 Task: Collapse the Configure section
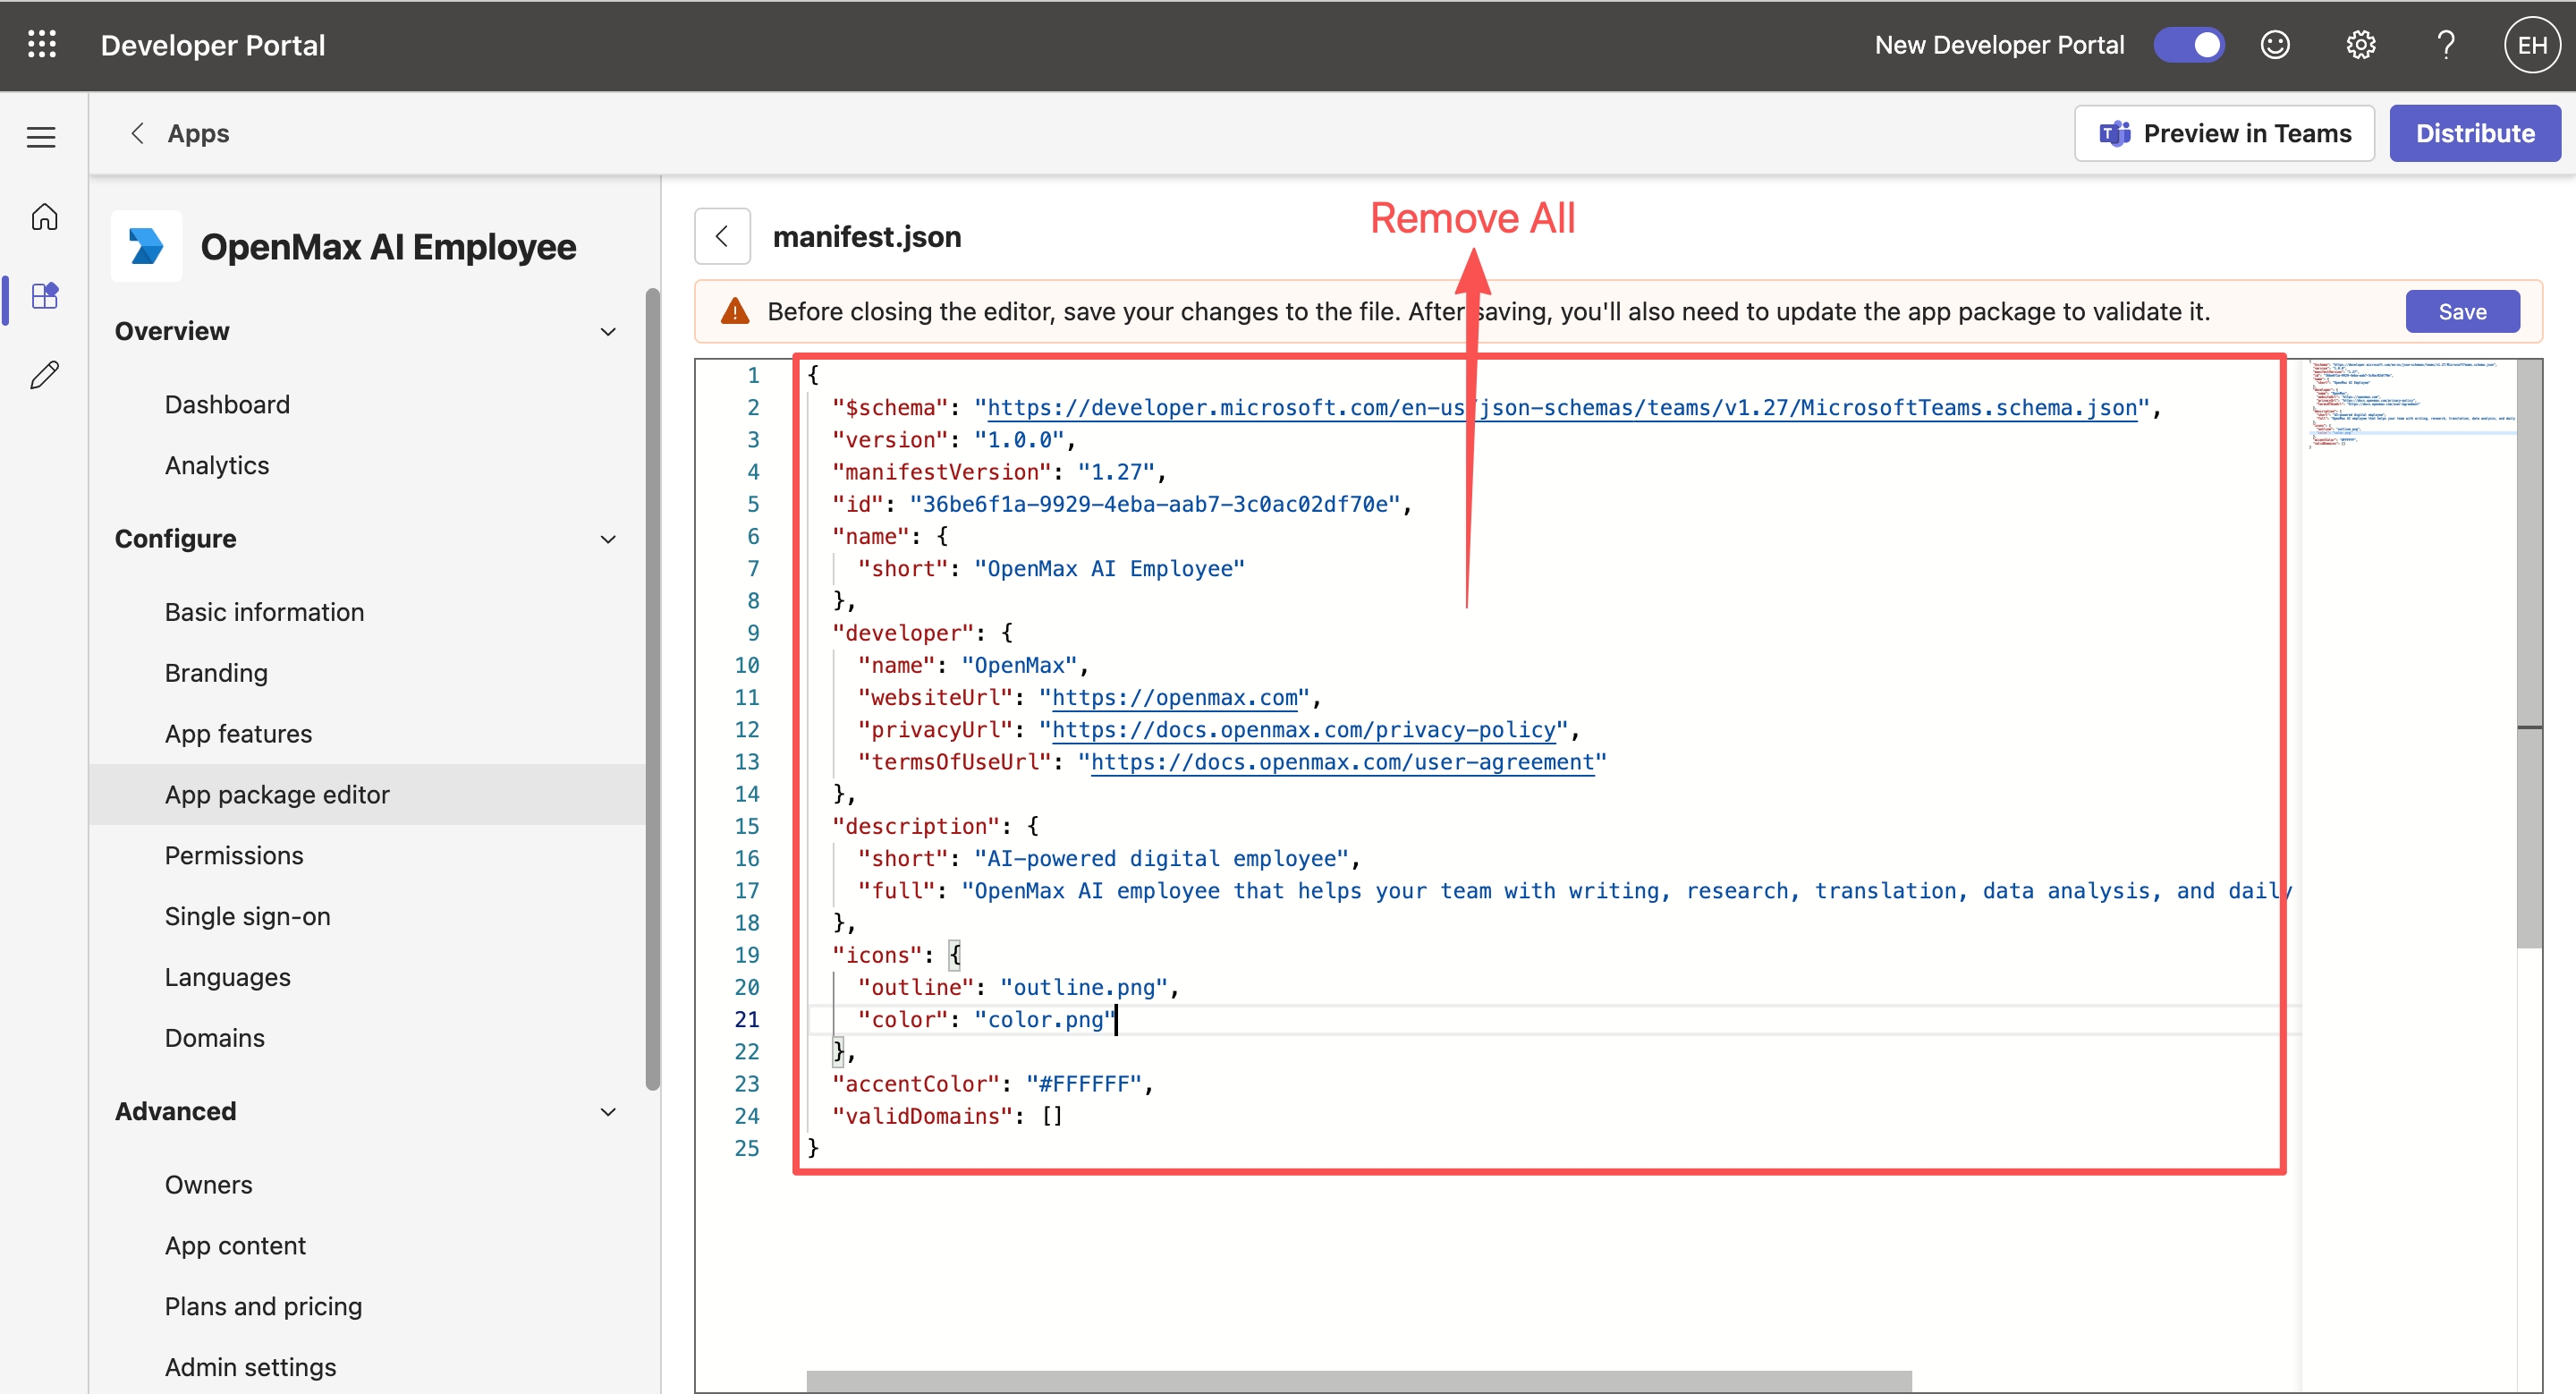coord(607,539)
